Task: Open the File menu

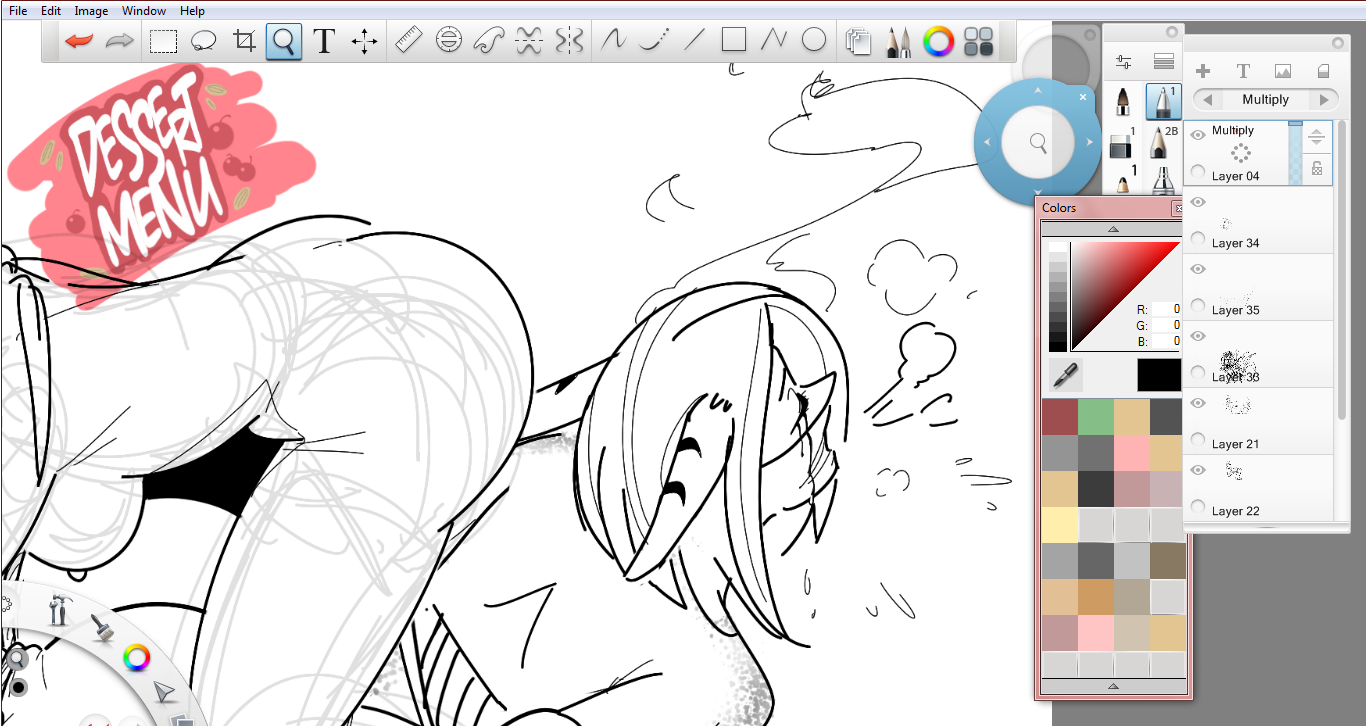Action: [18, 11]
